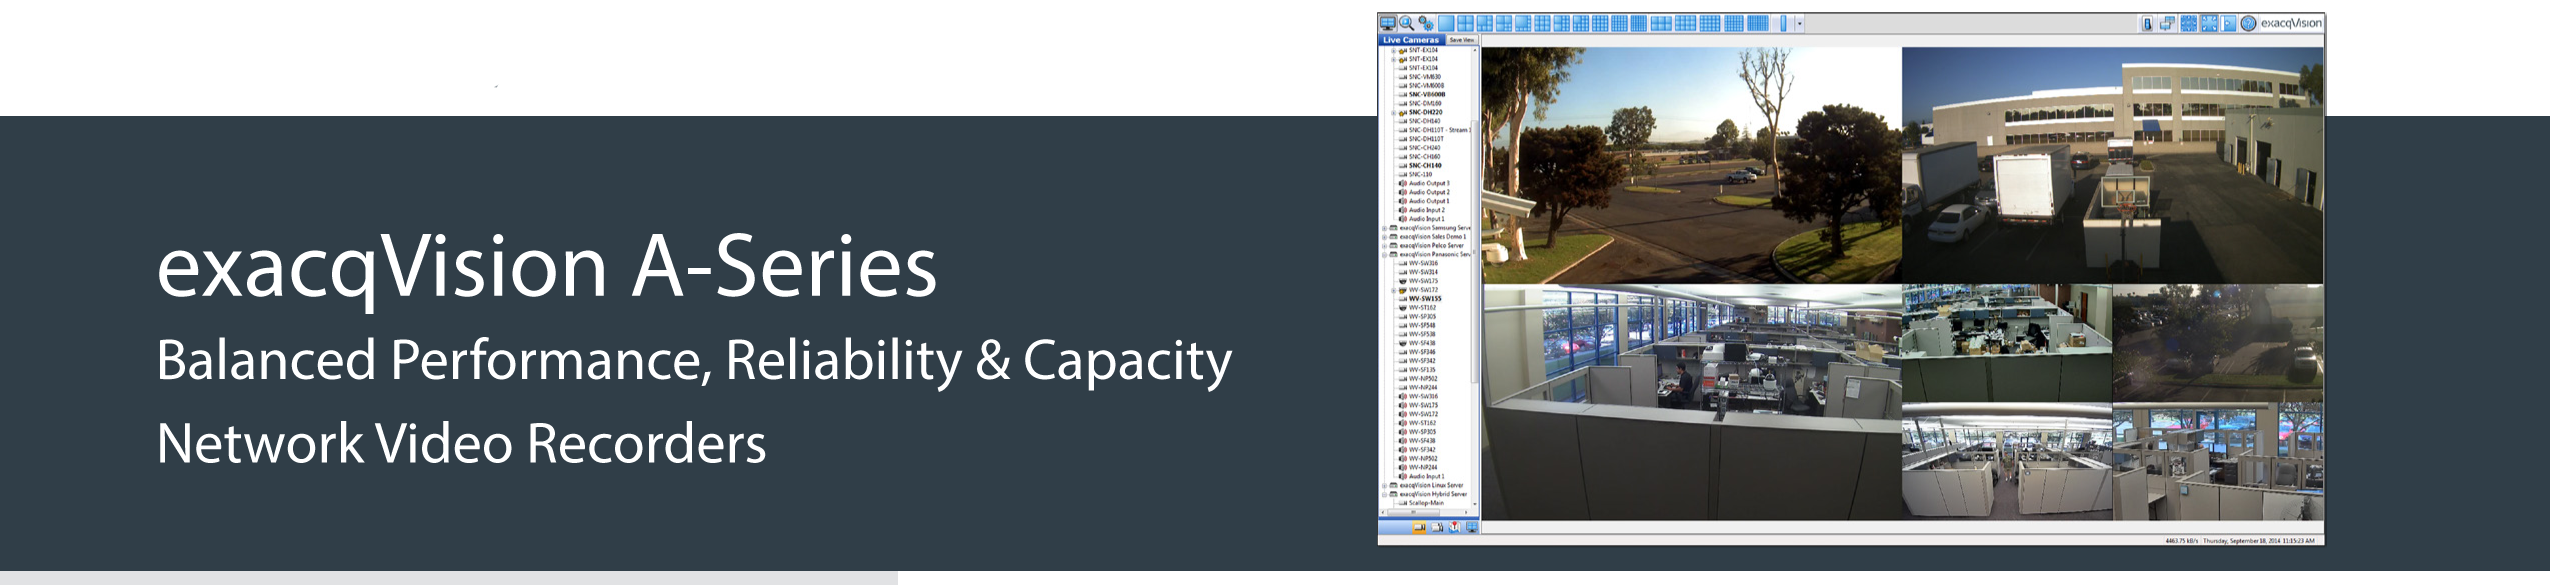
Task: Select the parking lot camera video panel
Action: 1690,165
